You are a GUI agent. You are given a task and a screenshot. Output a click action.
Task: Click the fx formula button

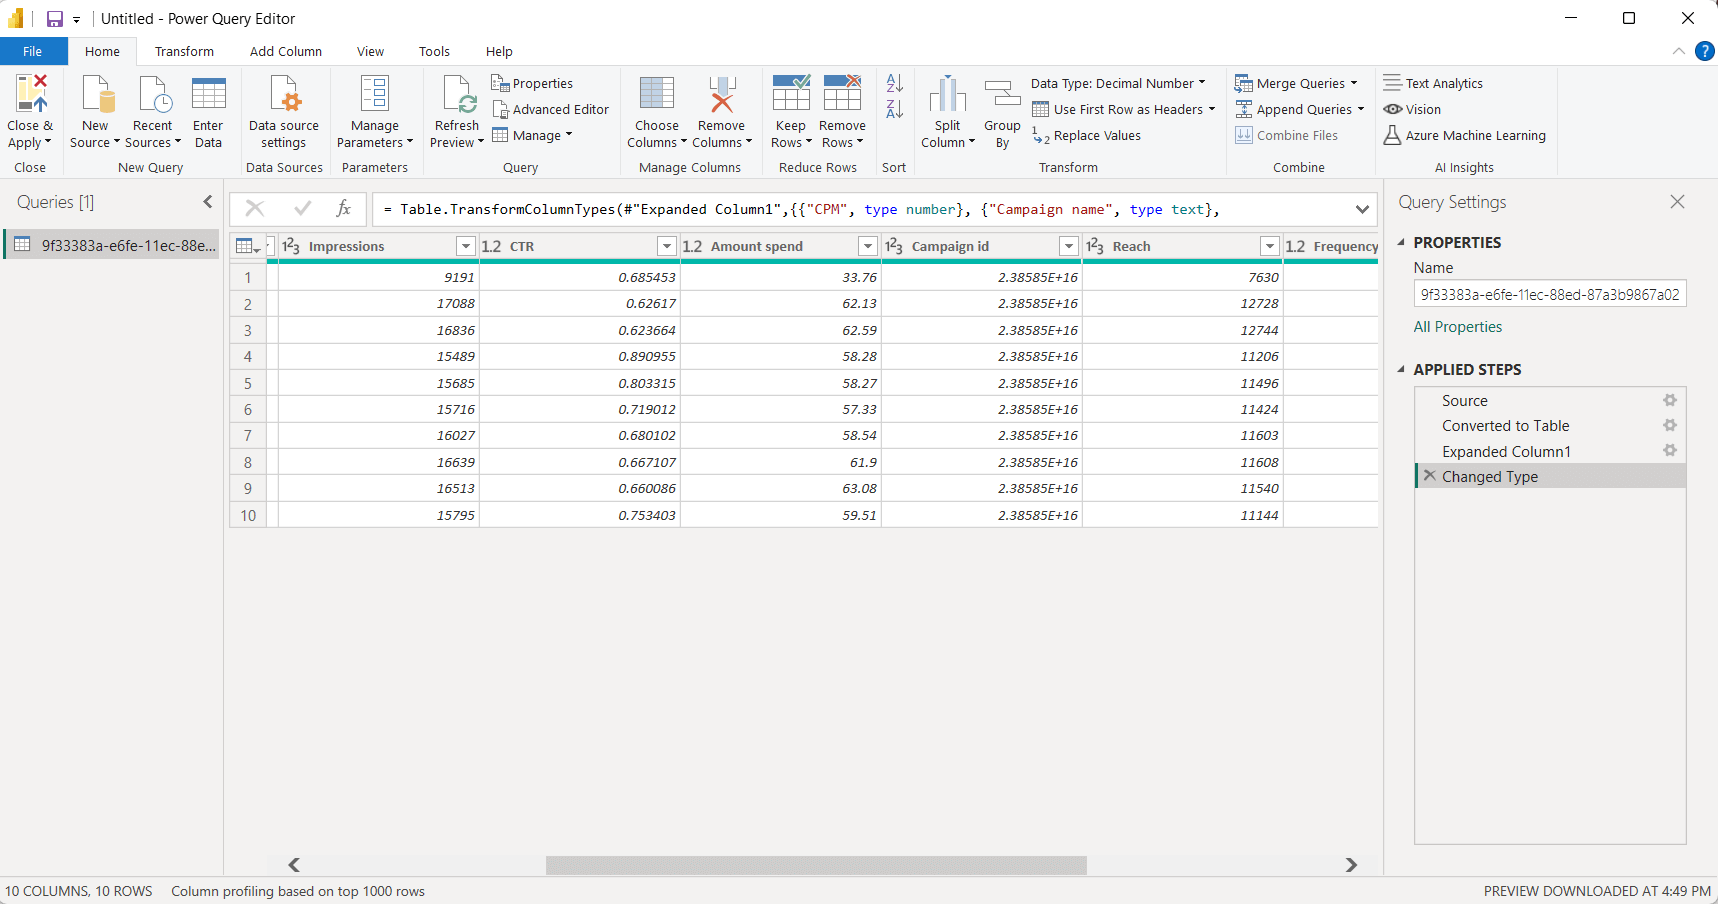[x=343, y=208]
